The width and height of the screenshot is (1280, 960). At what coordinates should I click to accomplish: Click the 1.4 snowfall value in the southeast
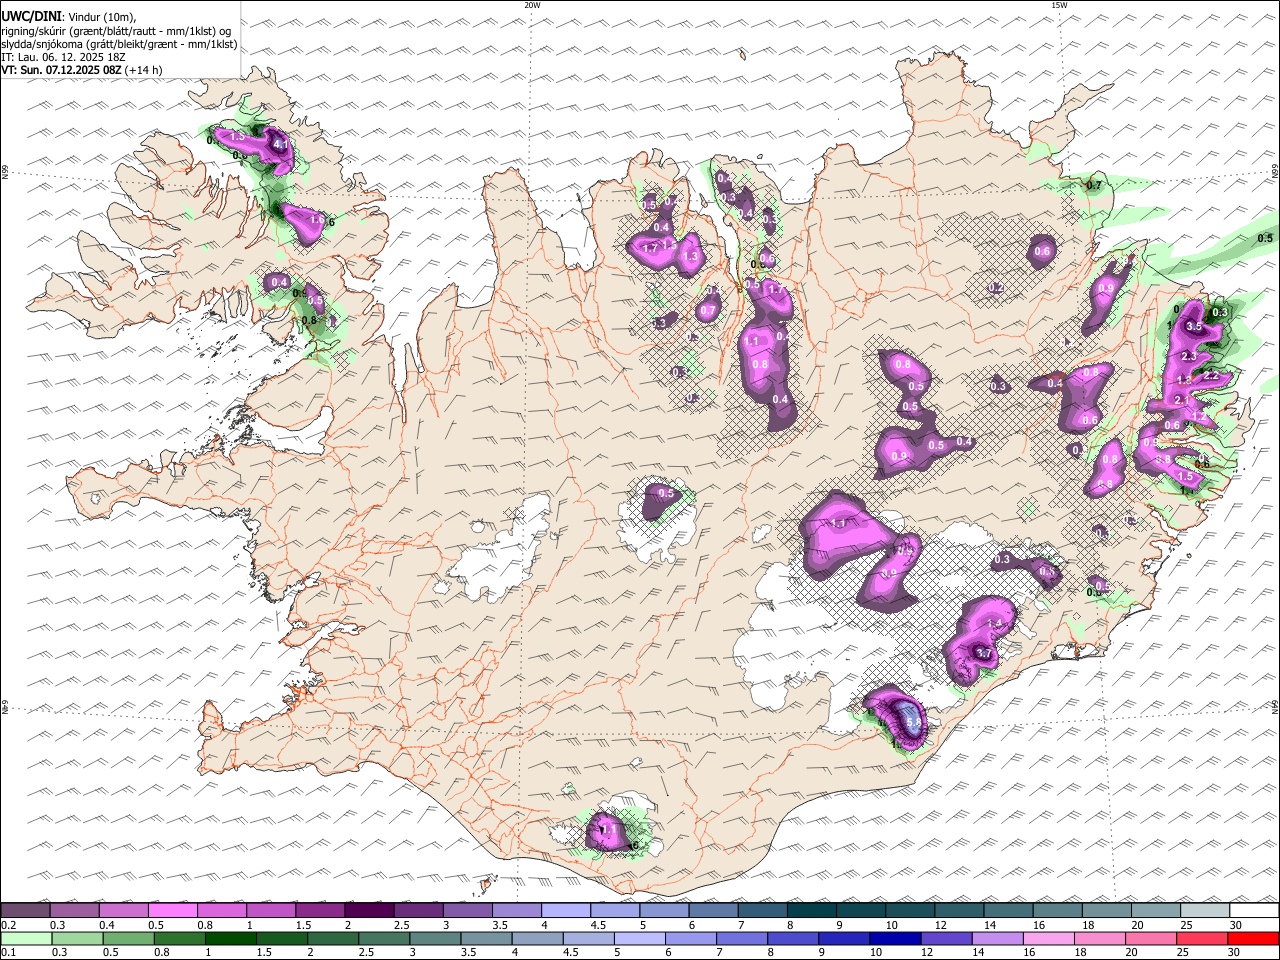point(994,624)
